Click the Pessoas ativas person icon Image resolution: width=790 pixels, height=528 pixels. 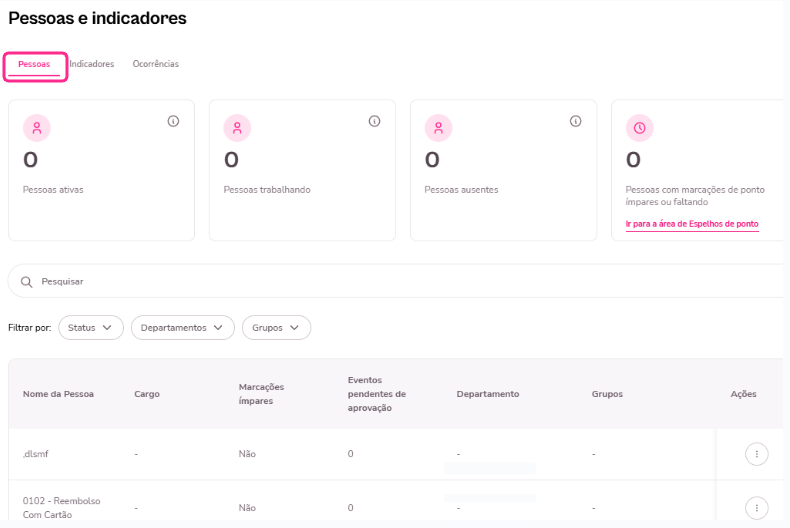pyautogui.click(x=37, y=128)
